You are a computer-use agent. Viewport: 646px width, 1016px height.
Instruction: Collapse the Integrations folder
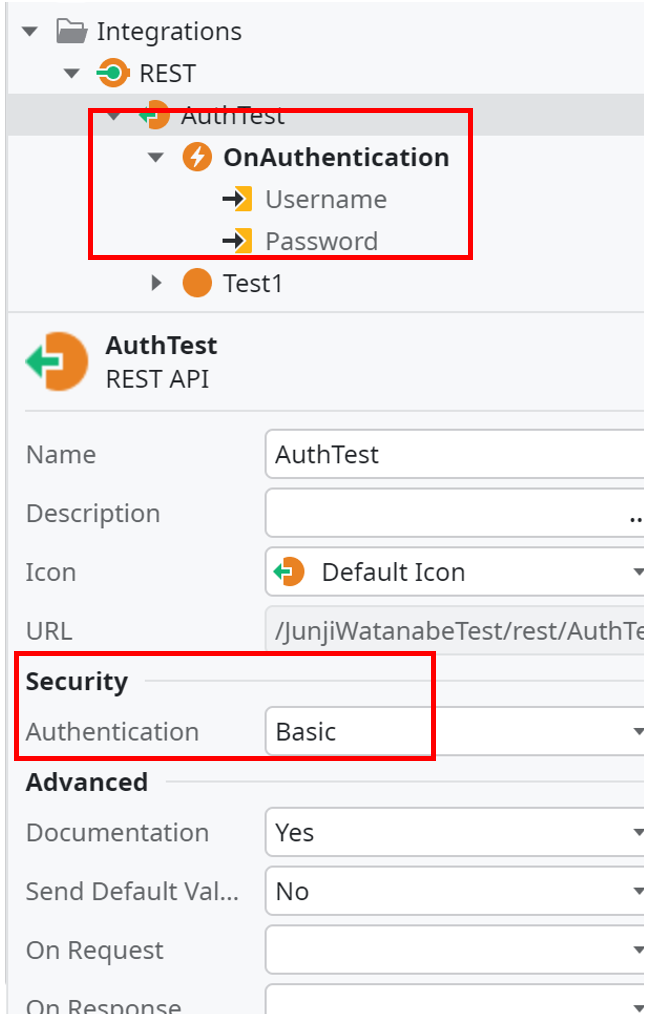pos(28,31)
